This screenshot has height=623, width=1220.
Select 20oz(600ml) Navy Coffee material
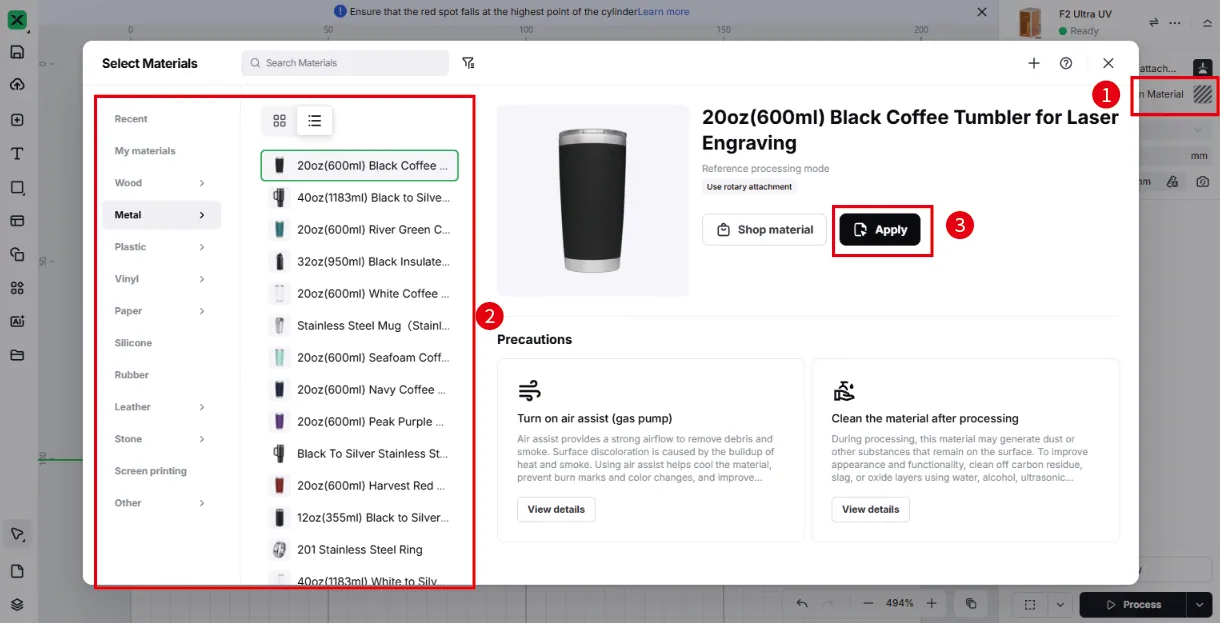click(359, 390)
